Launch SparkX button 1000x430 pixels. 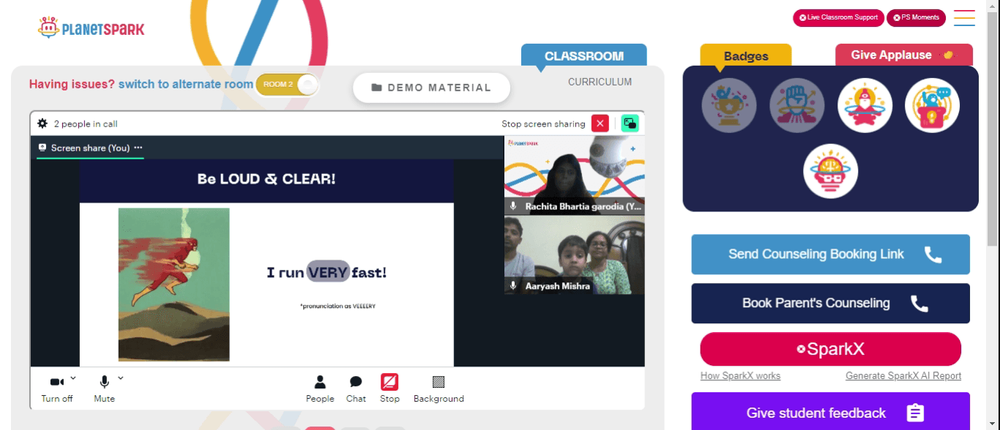click(x=830, y=349)
